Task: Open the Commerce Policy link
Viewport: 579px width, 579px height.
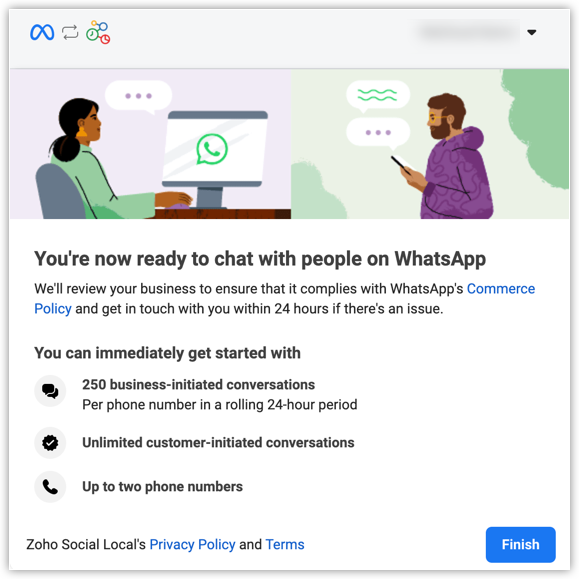Action: click(285, 299)
